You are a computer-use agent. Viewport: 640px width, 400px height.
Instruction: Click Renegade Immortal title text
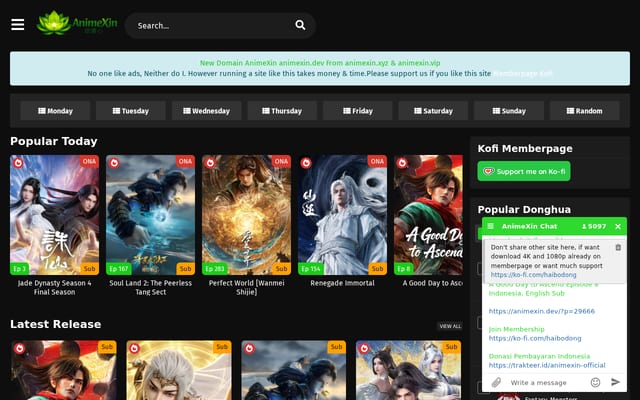coord(342,283)
